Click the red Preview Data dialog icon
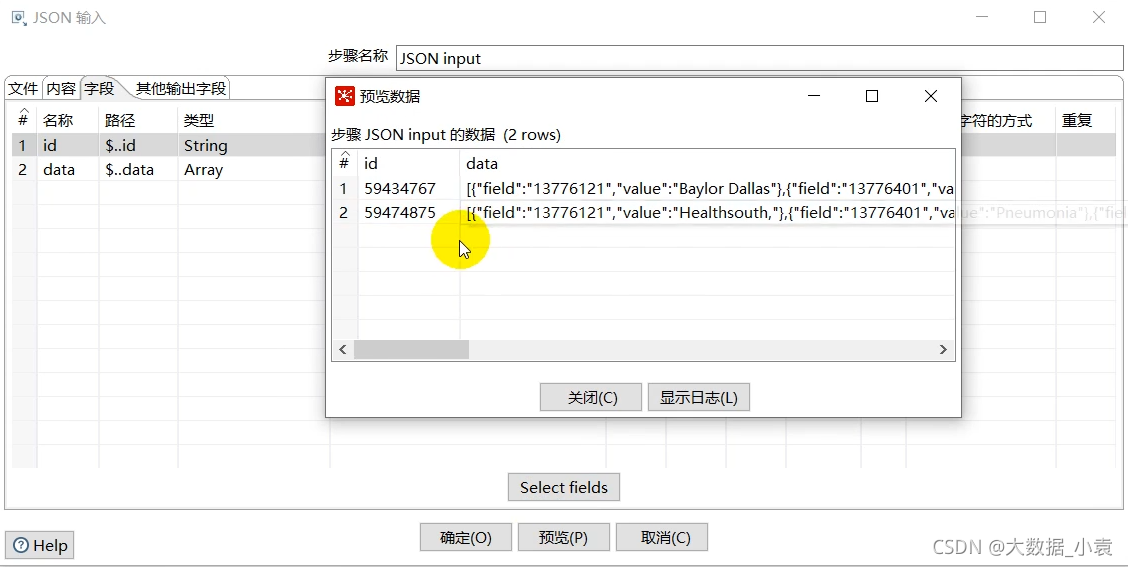The height and width of the screenshot is (567, 1128). point(345,96)
